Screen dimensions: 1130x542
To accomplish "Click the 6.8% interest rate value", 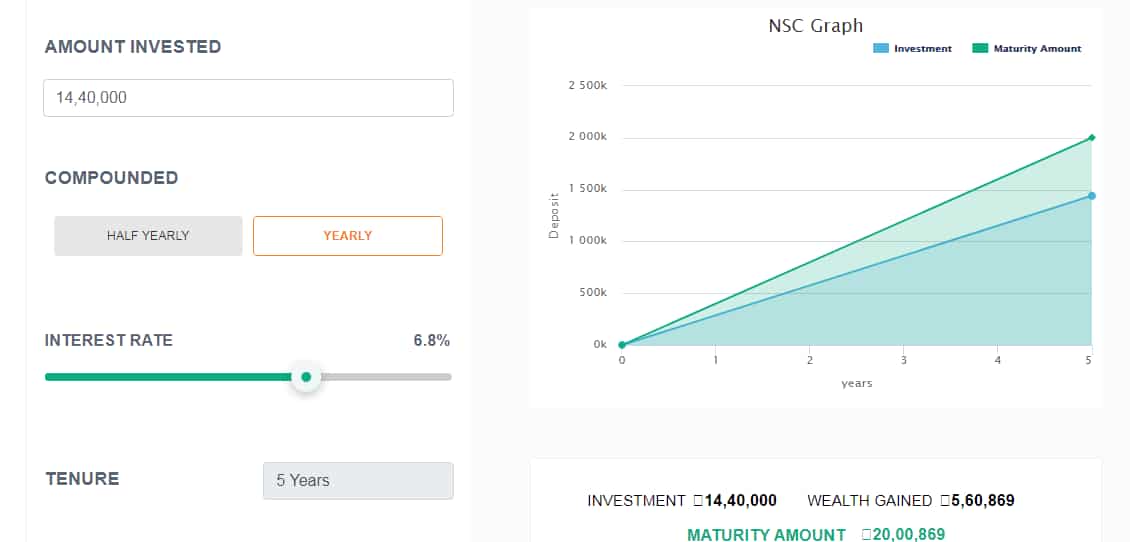I will tap(432, 341).
